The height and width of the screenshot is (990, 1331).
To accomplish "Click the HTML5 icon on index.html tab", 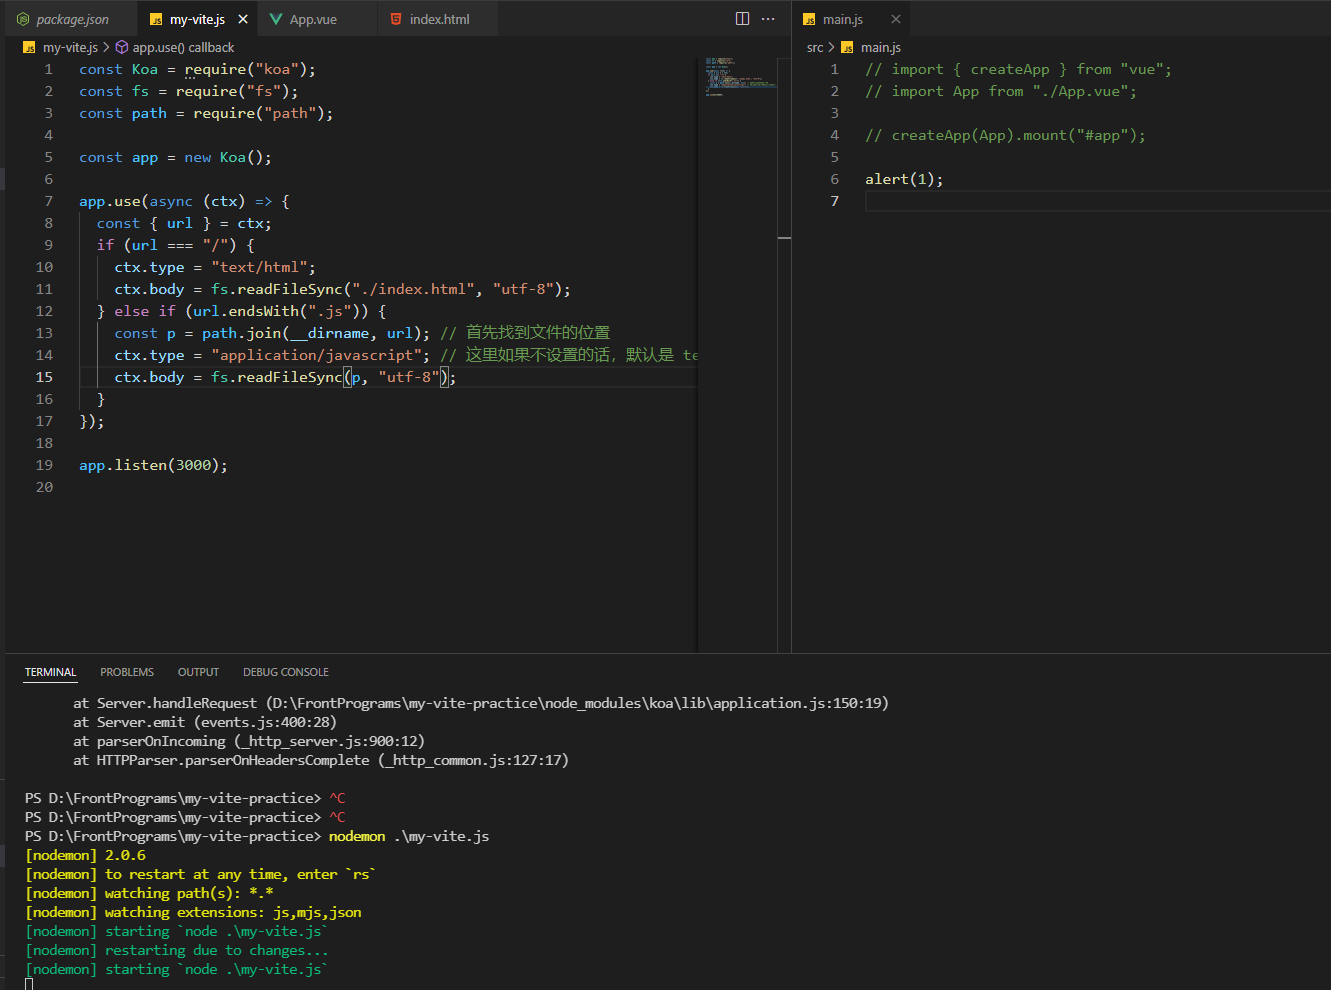I will tap(396, 19).
